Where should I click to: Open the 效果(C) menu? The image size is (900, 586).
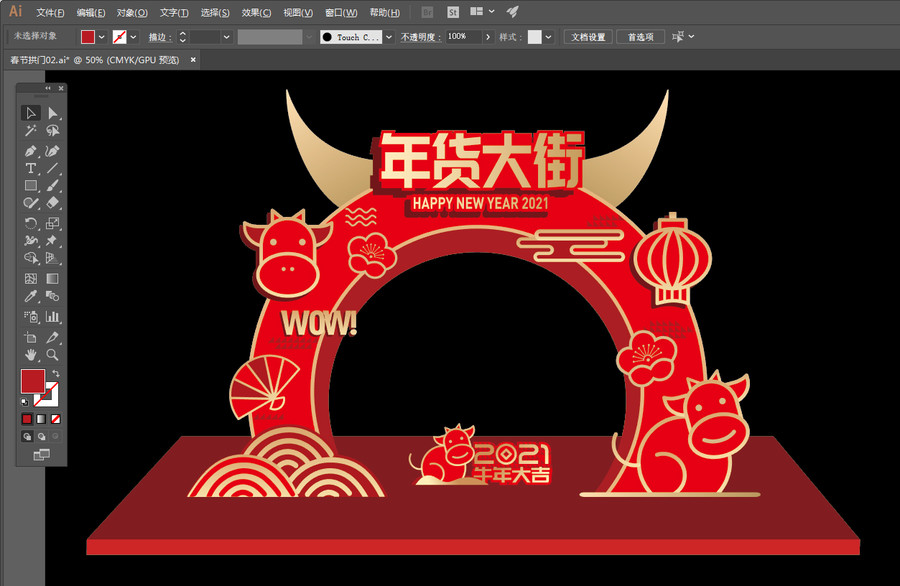tap(256, 12)
